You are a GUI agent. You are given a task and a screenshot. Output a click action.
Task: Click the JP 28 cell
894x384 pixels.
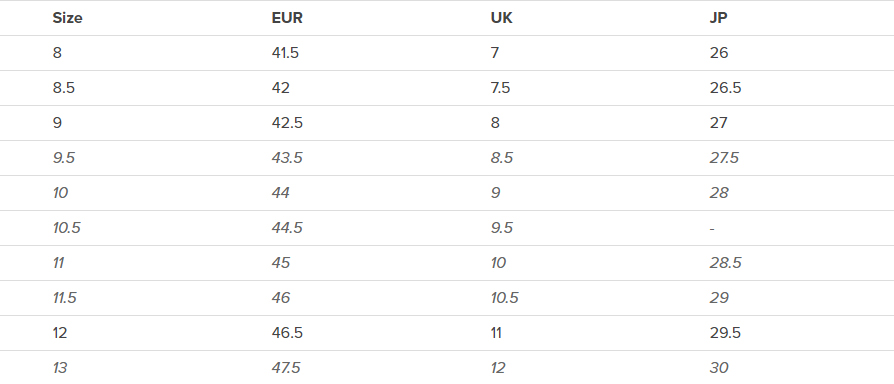coord(719,193)
